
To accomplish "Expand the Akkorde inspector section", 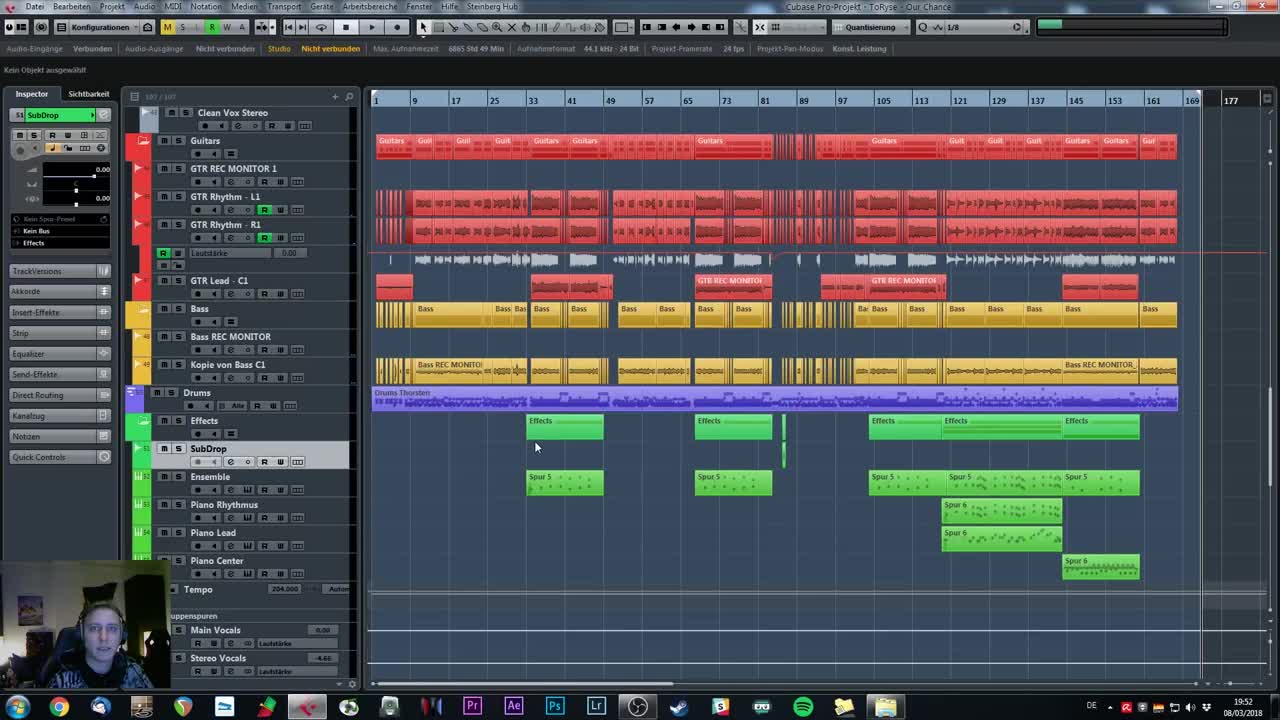I will (x=60, y=291).
